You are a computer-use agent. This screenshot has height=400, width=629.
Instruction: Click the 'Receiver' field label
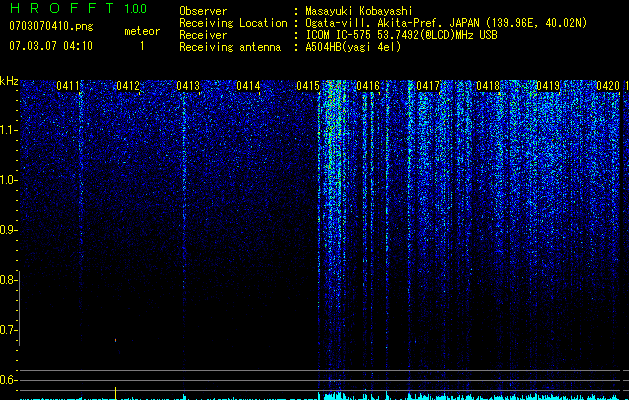click(203, 35)
